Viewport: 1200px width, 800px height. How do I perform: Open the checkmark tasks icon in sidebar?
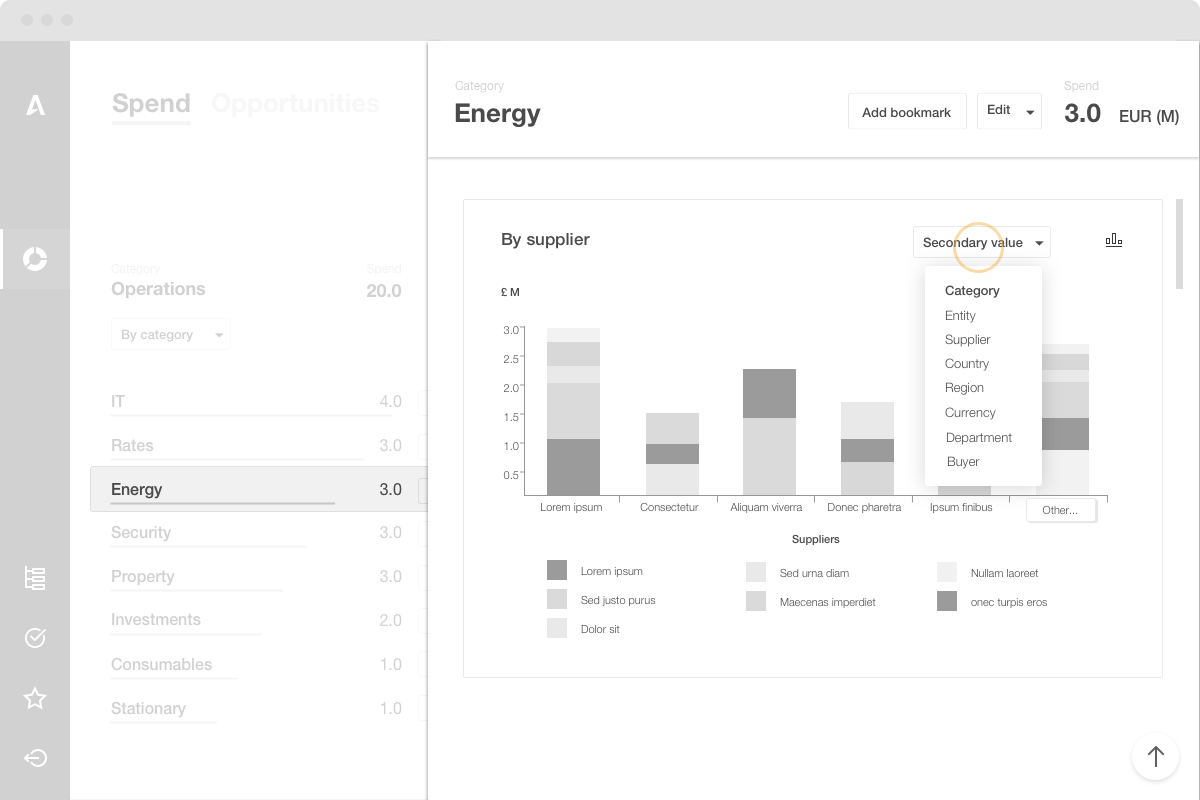pyautogui.click(x=35, y=638)
